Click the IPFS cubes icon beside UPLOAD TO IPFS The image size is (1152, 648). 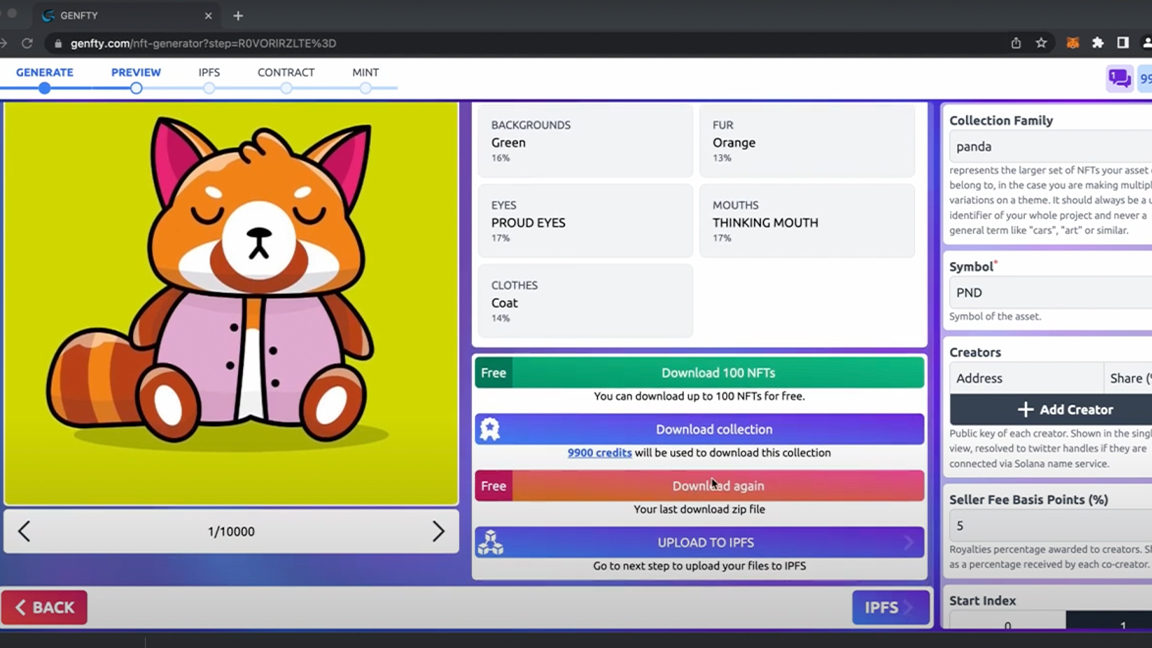pos(491,542)
